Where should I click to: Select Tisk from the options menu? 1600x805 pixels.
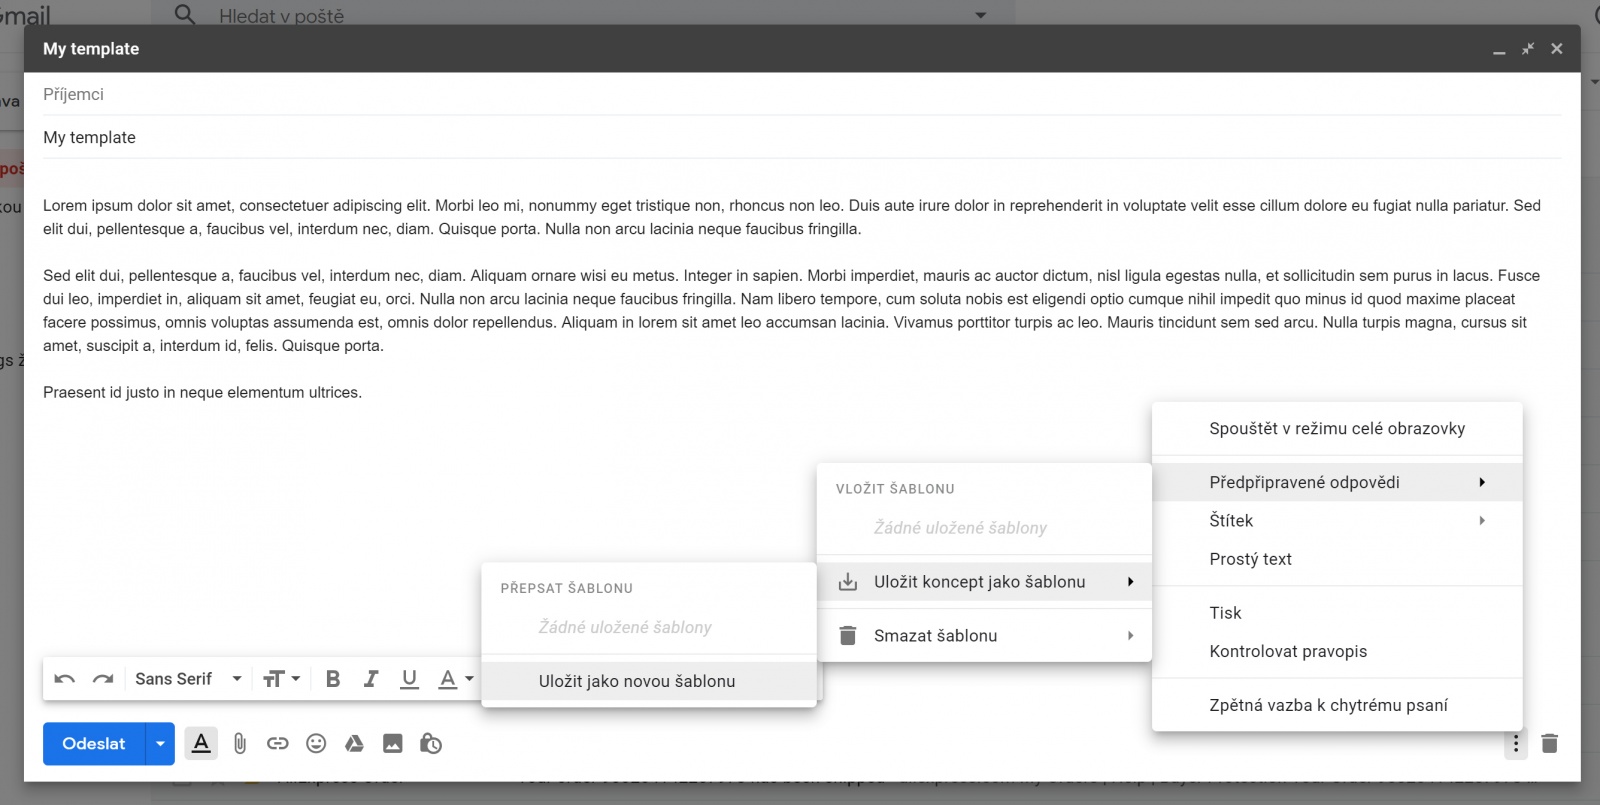[1337, 613]
